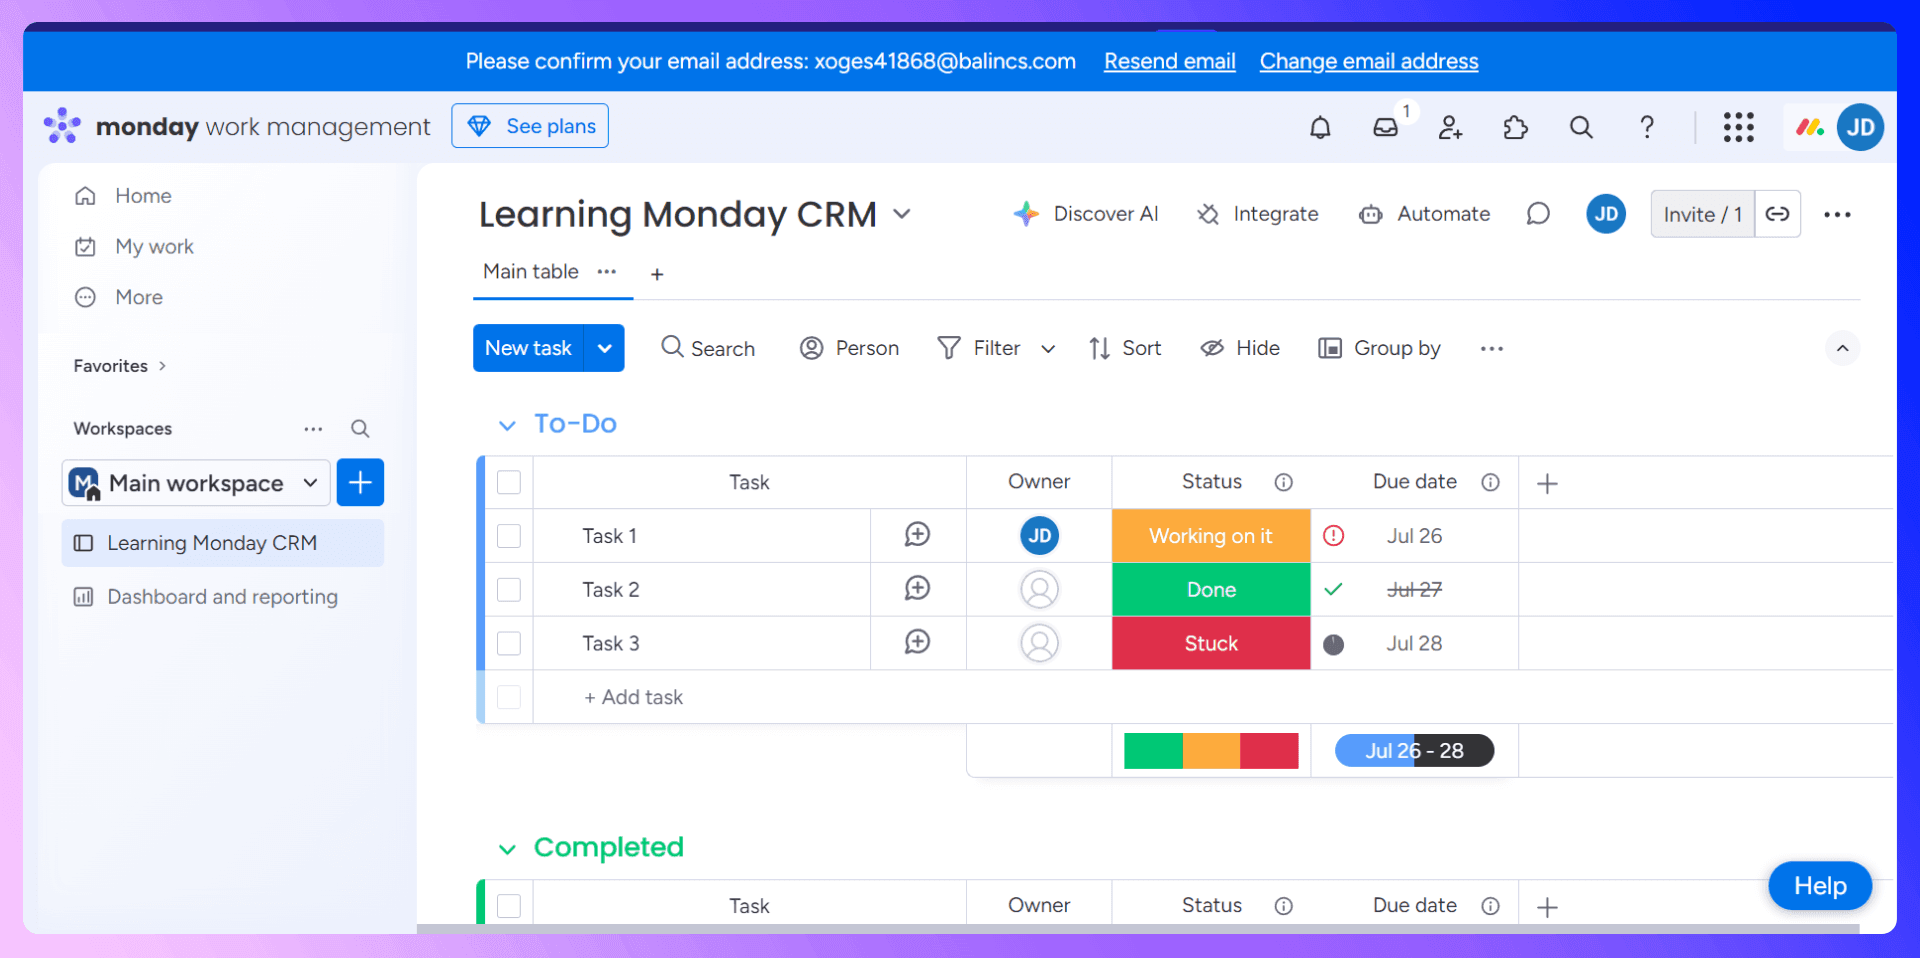The image size is (1920, 958).
Task: Start a conversation for Task 2
Action: pyautogui.click(x=917, y=589)
